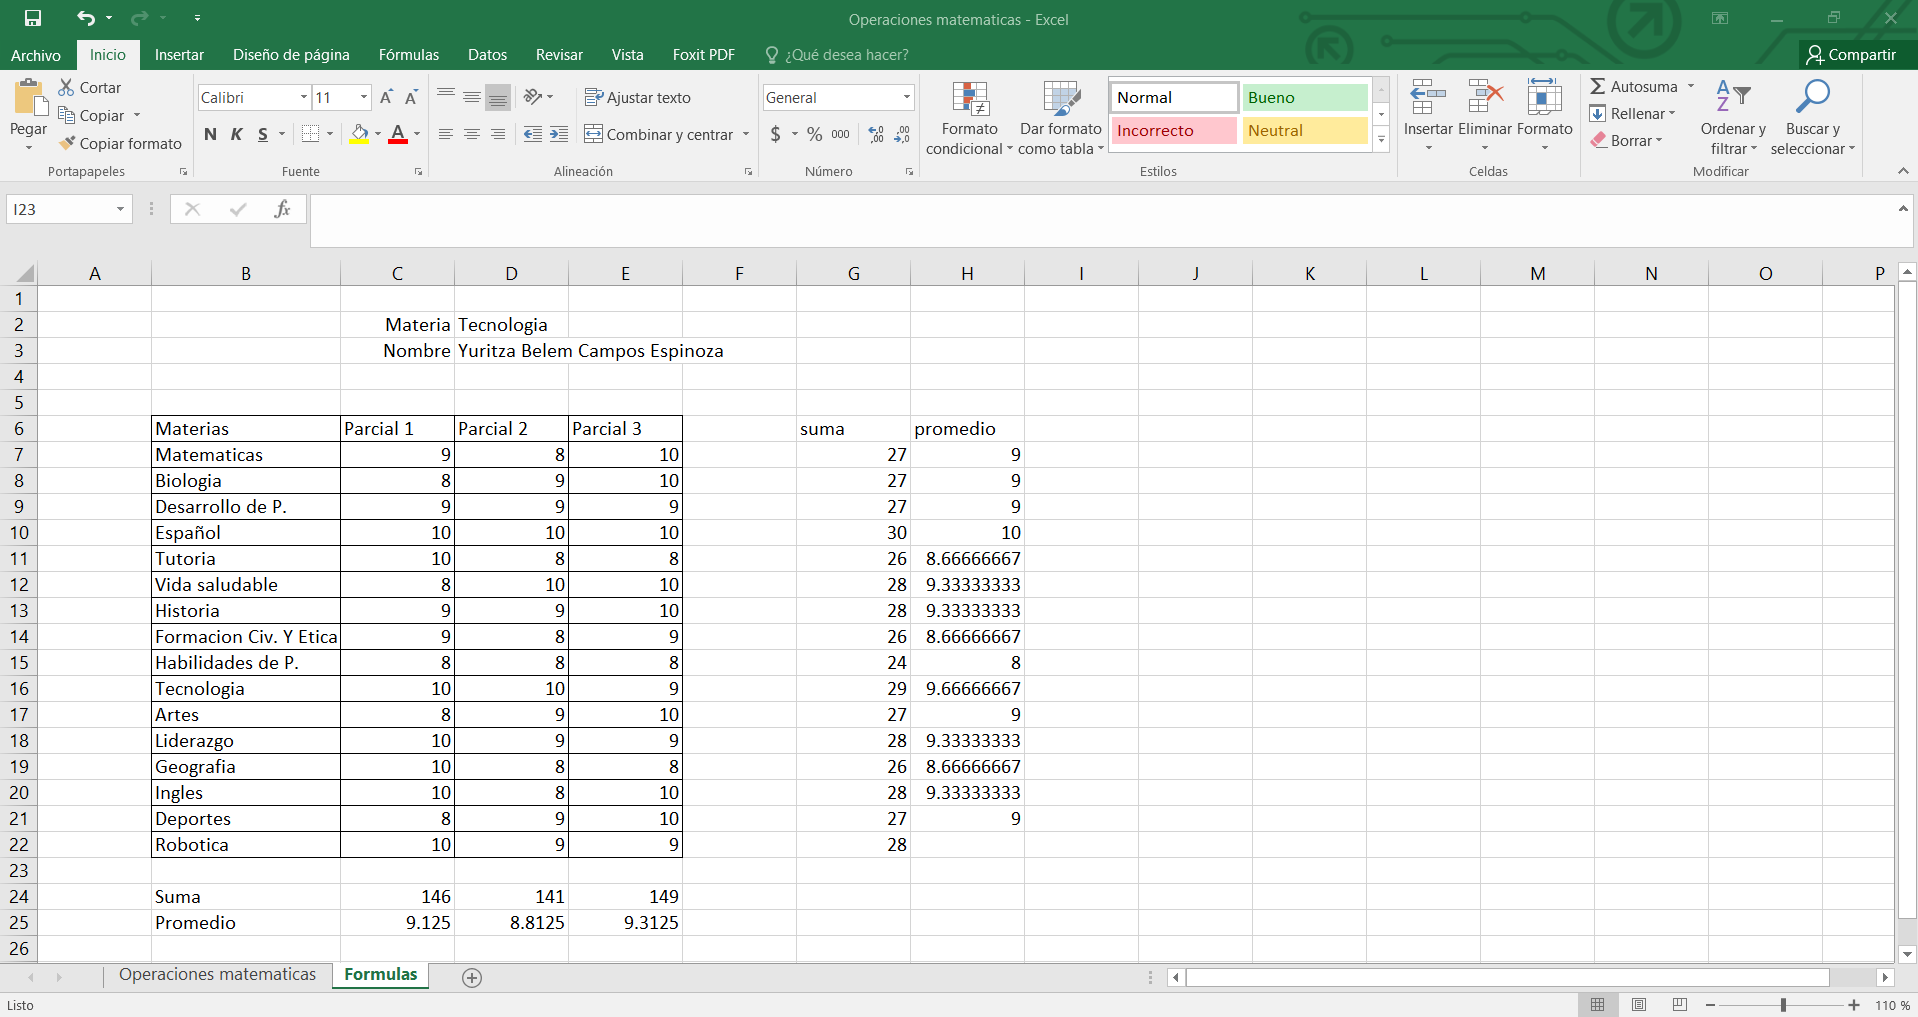Open the Name Box dropdown arrow
The height and width of the screenshot is (1017, 1918).
coord(120,209)
